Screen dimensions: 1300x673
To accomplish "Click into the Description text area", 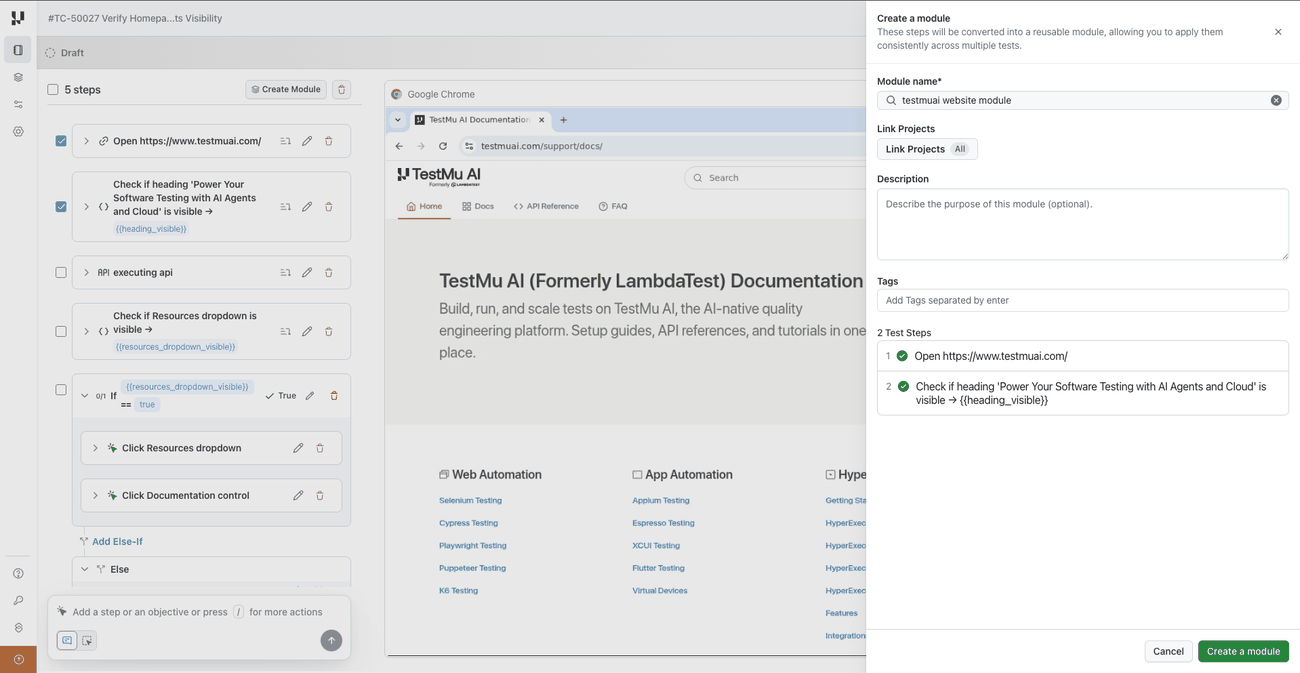I will [x=1083, y=224].
